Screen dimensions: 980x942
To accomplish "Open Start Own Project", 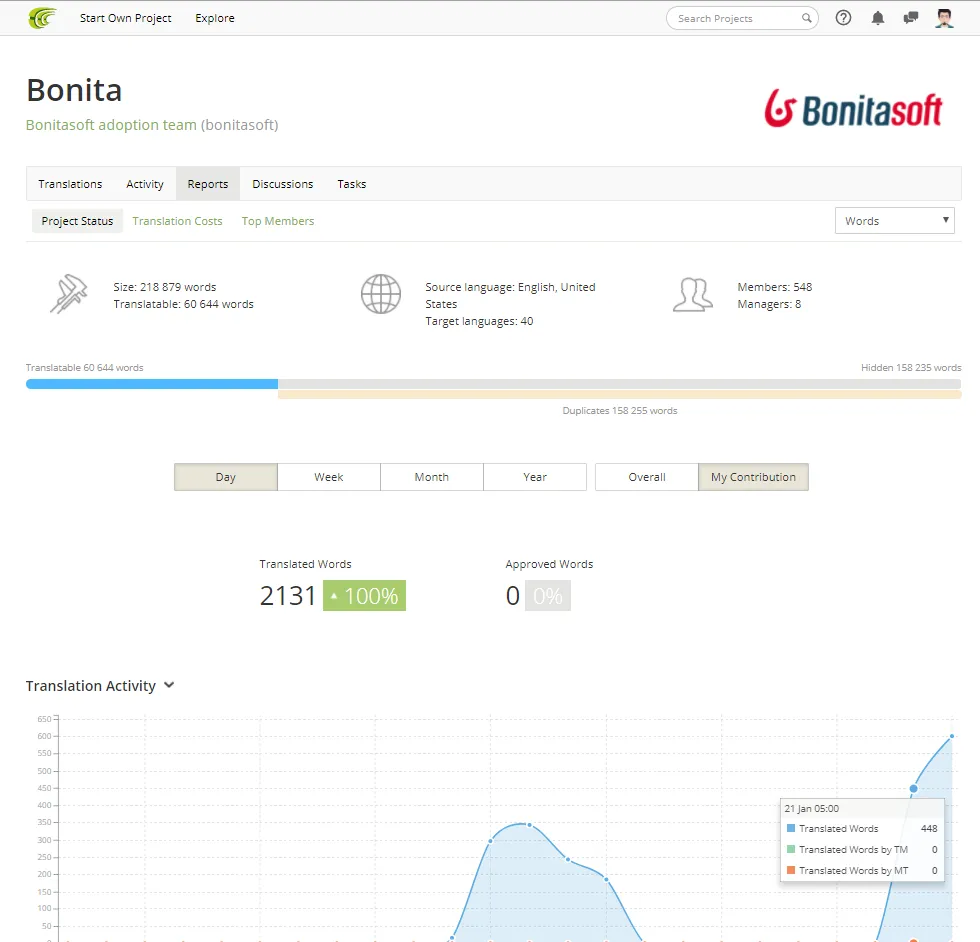I will click(125, 18).
